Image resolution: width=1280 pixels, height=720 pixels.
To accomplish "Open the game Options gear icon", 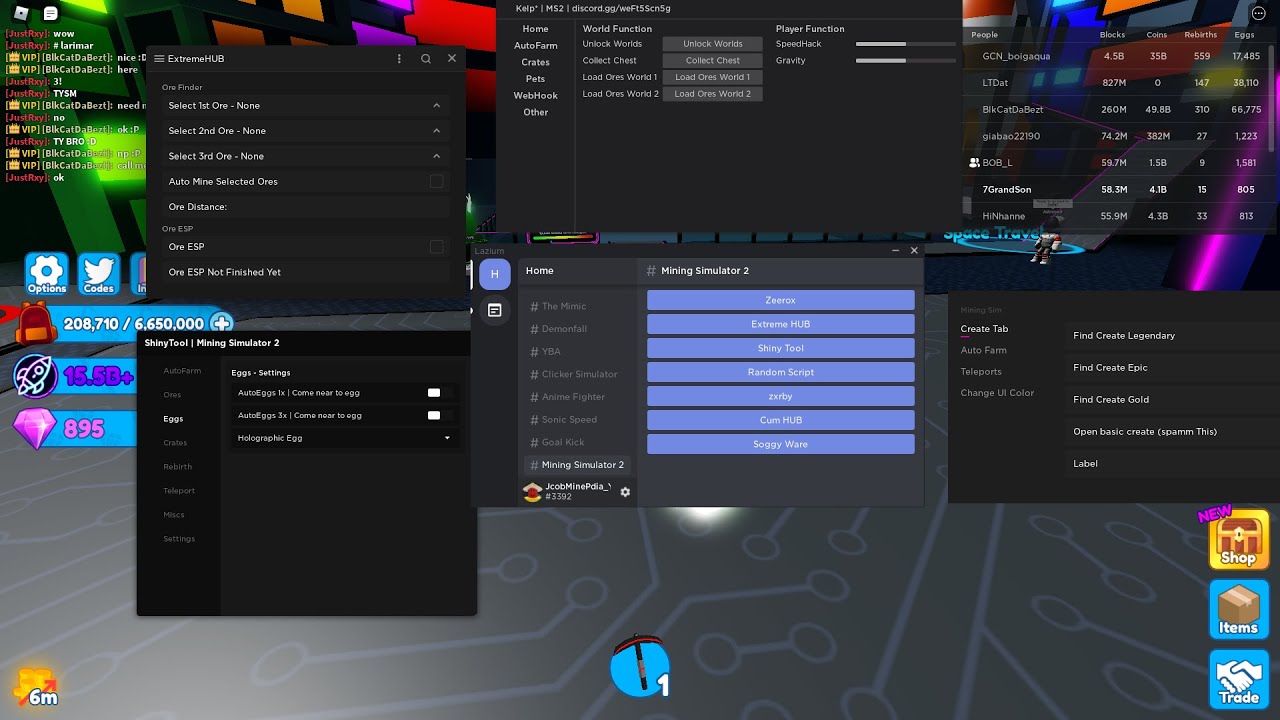I will click(x=47, y=273).
